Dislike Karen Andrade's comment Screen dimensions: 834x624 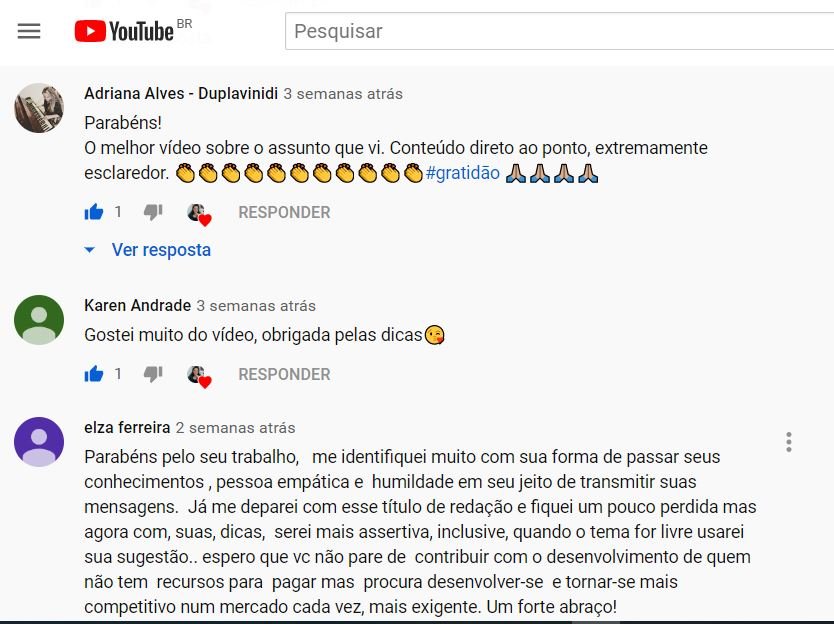click(153, 374)
